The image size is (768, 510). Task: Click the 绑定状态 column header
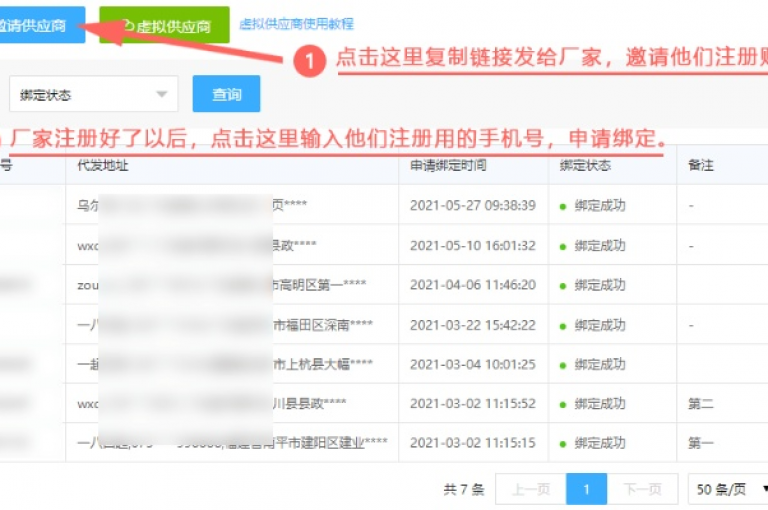click(x=585, y=166)
